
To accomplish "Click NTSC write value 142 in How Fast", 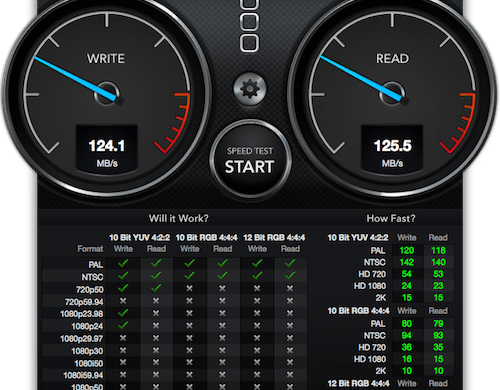I will (x=407, y=262).
